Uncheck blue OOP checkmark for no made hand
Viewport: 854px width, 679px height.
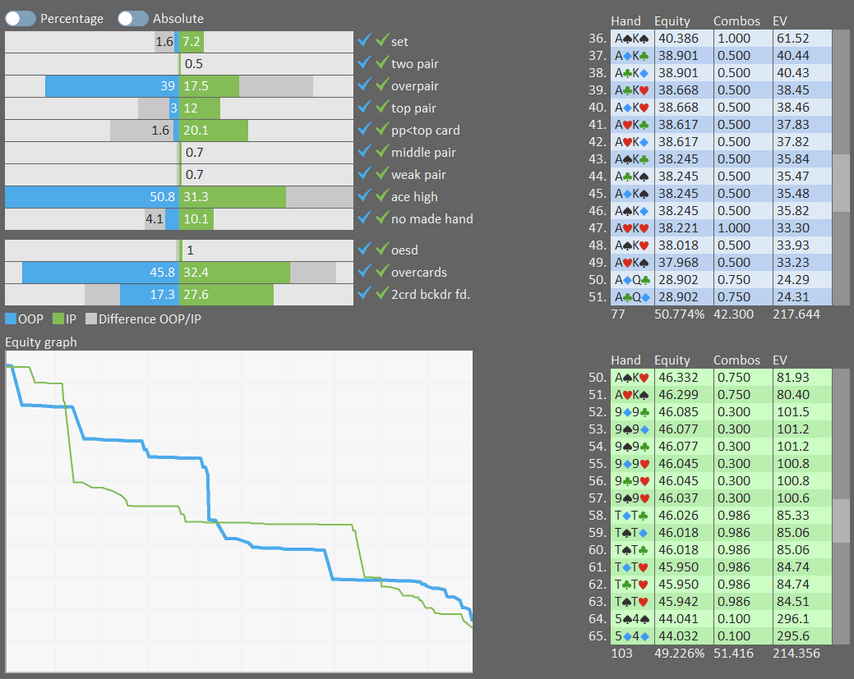coord(364,218)
